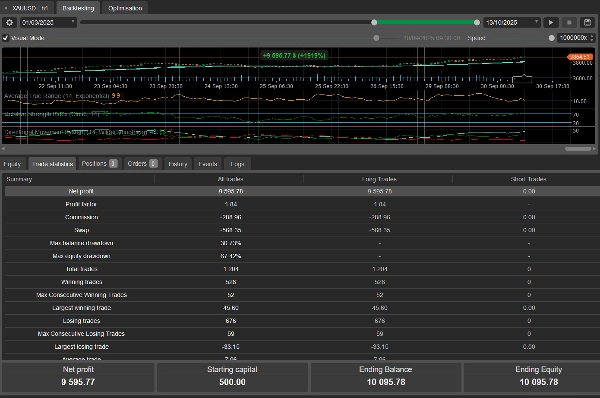
Task: Toggle the Visual Mode checkbox
Action: coord(5,38)
